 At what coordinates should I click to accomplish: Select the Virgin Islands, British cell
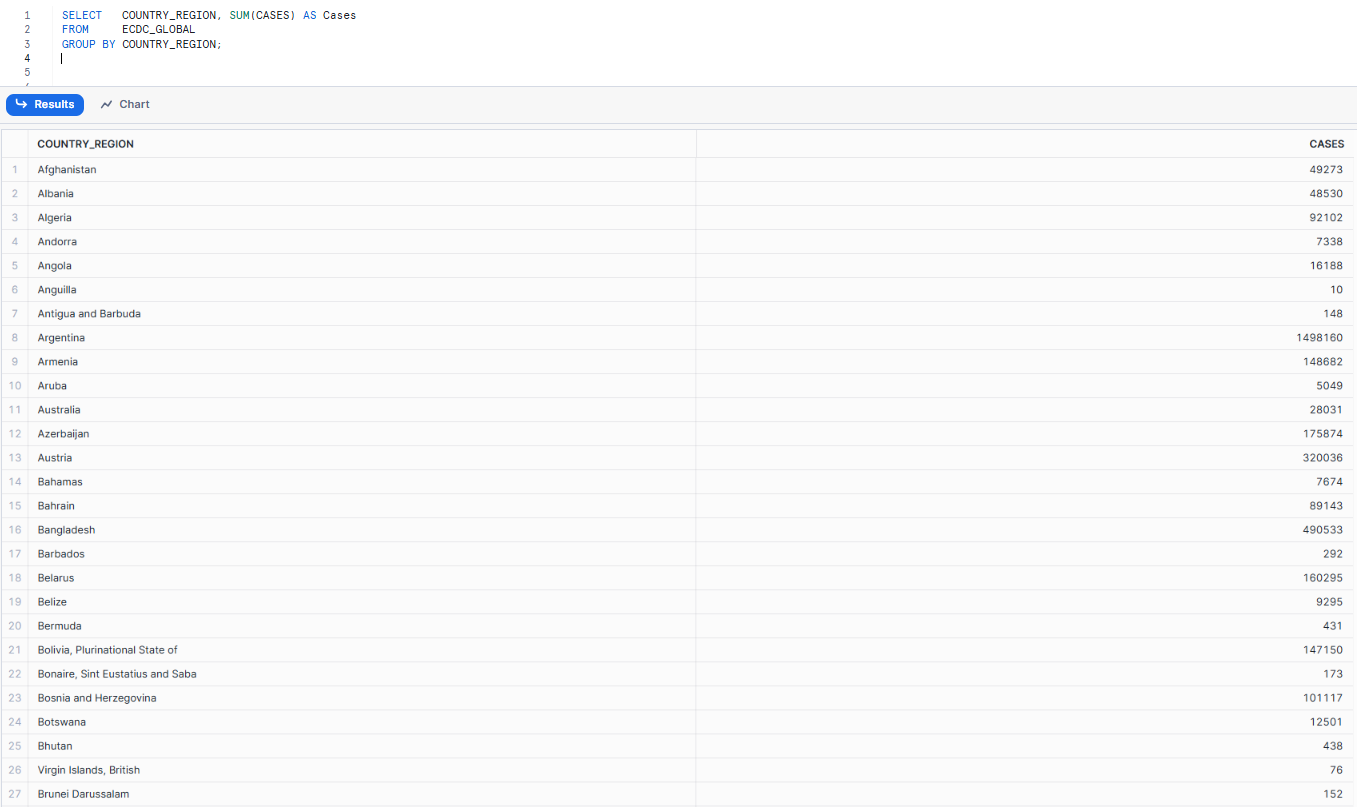(89, 770)
